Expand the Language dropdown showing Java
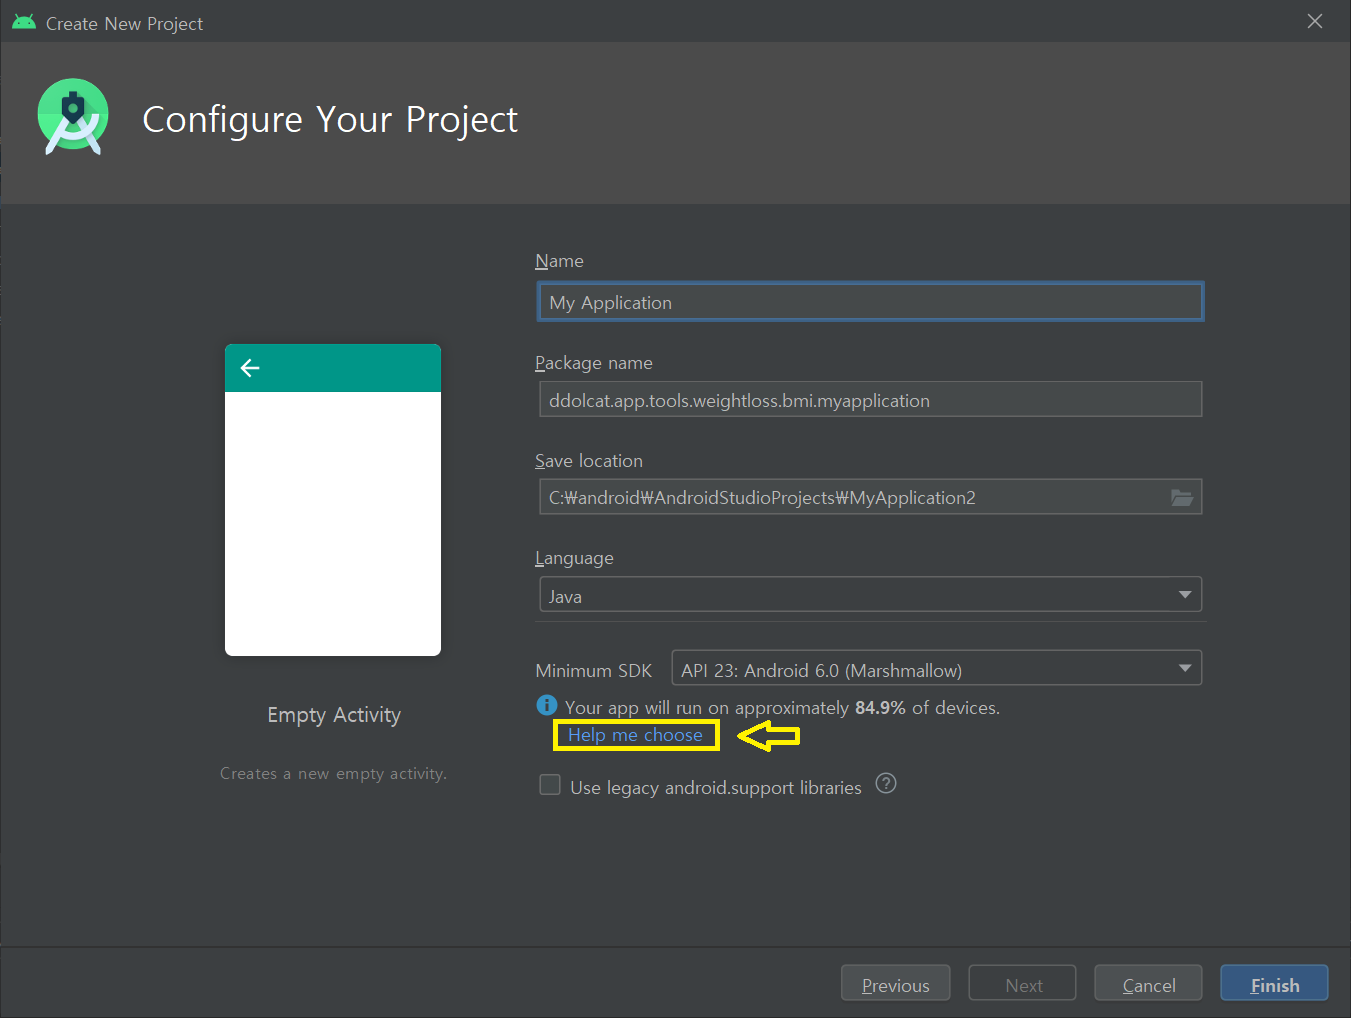Viewport: 1351px width, 1018px height. click(869, 595)
